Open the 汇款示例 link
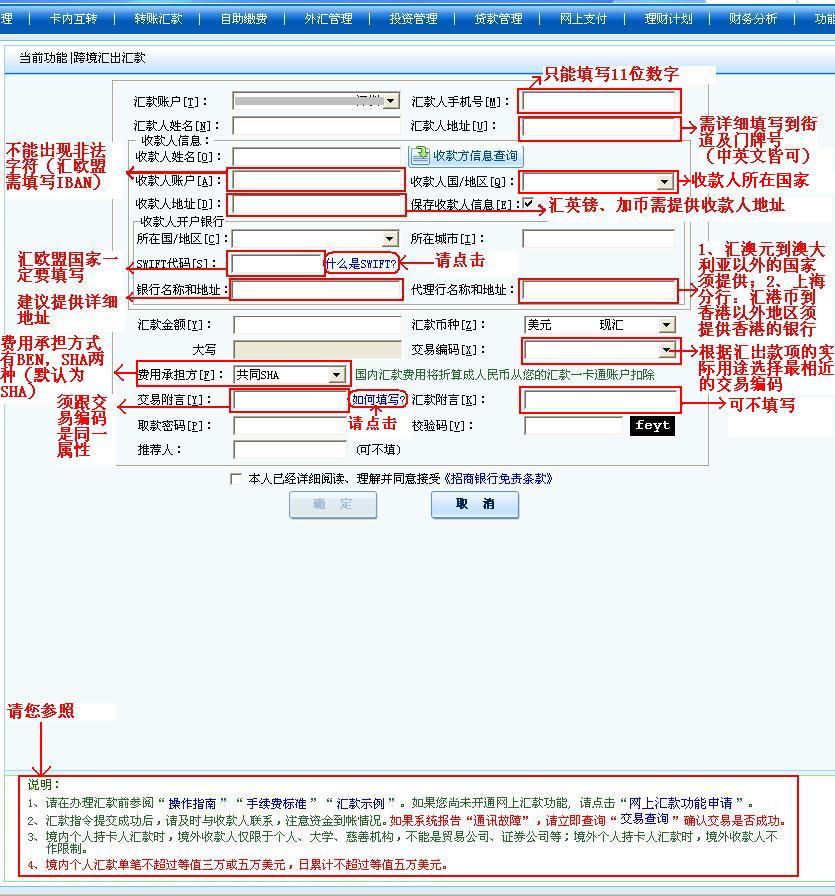835x896 pixels. tap(360, 803)
